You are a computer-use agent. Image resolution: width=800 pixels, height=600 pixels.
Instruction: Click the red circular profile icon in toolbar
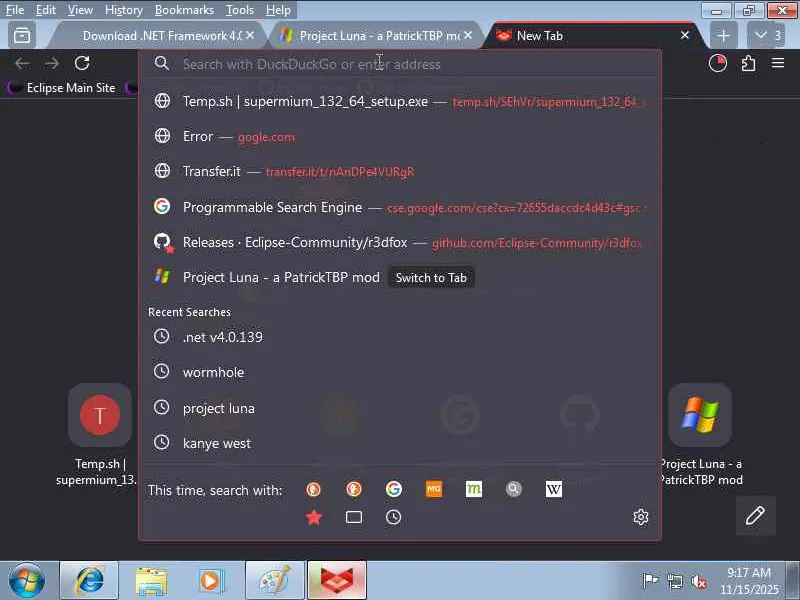[718, 63]
